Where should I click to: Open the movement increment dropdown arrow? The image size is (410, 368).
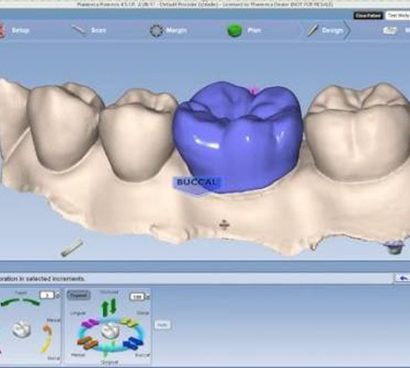(148, 296)
